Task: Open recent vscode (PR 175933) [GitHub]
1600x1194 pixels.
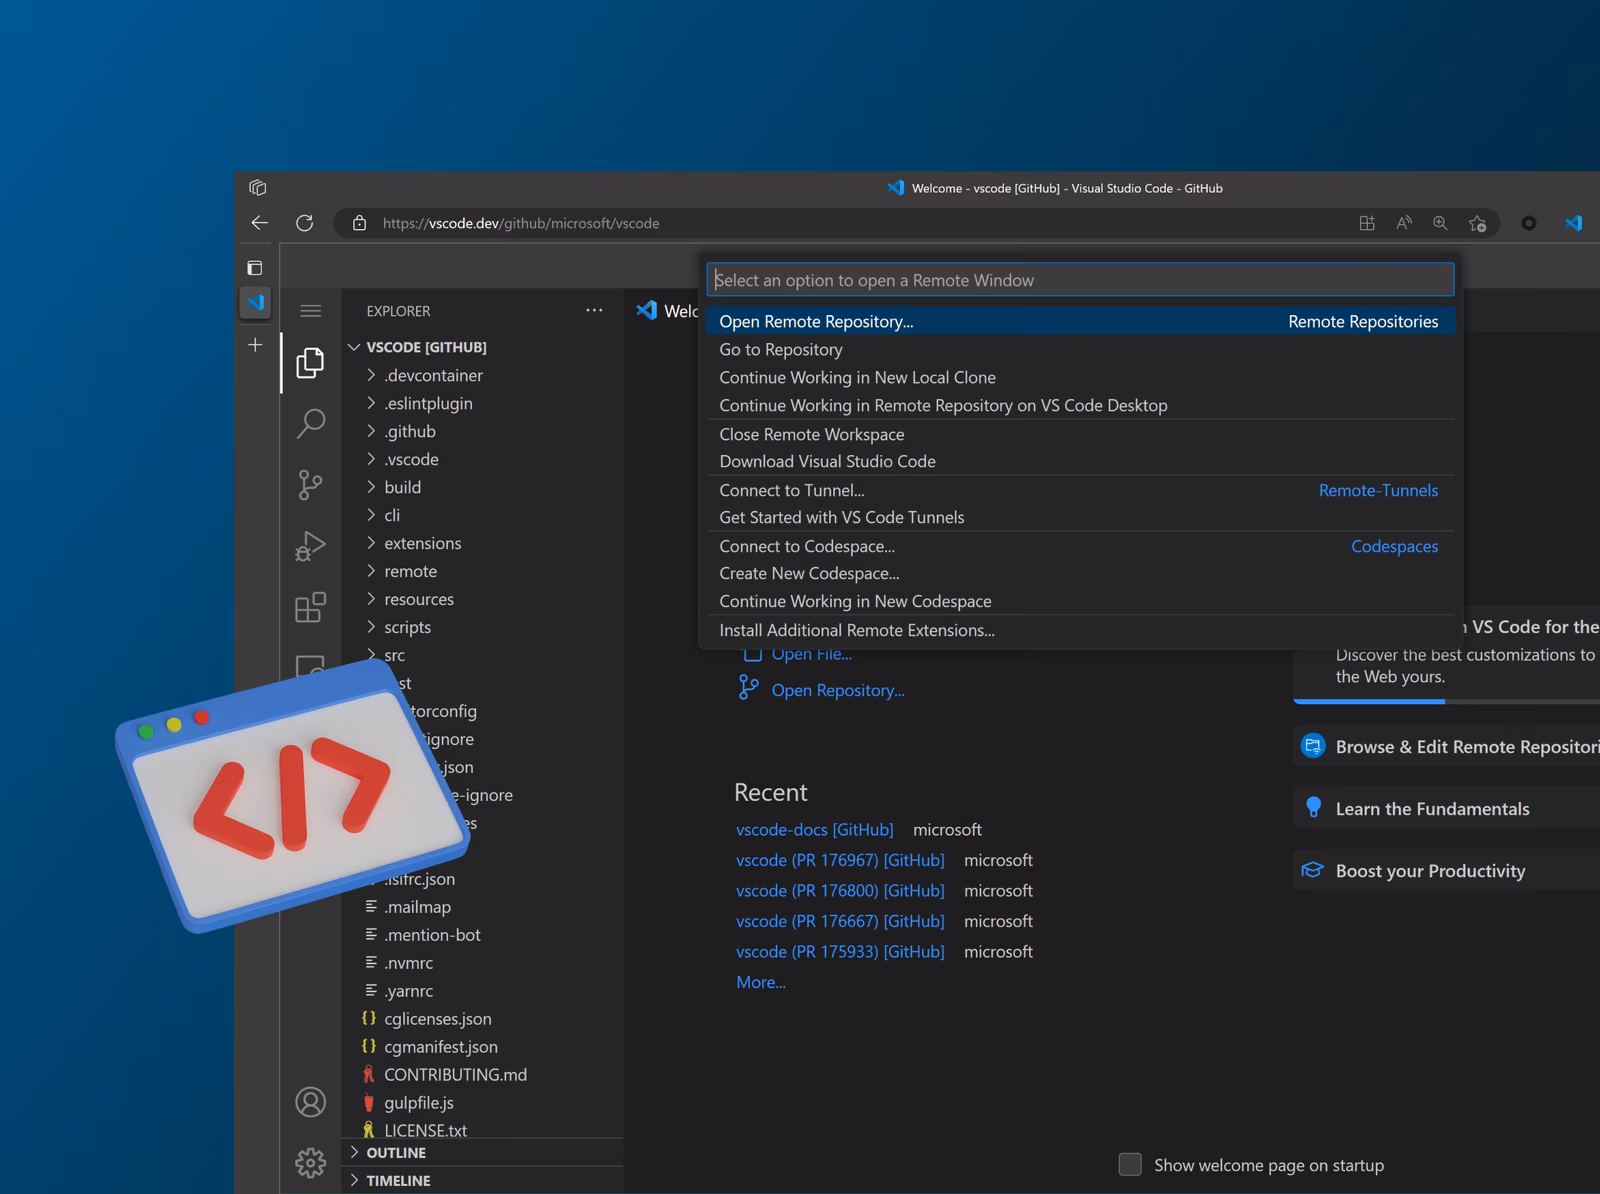Action: click(x=840, y=952)
